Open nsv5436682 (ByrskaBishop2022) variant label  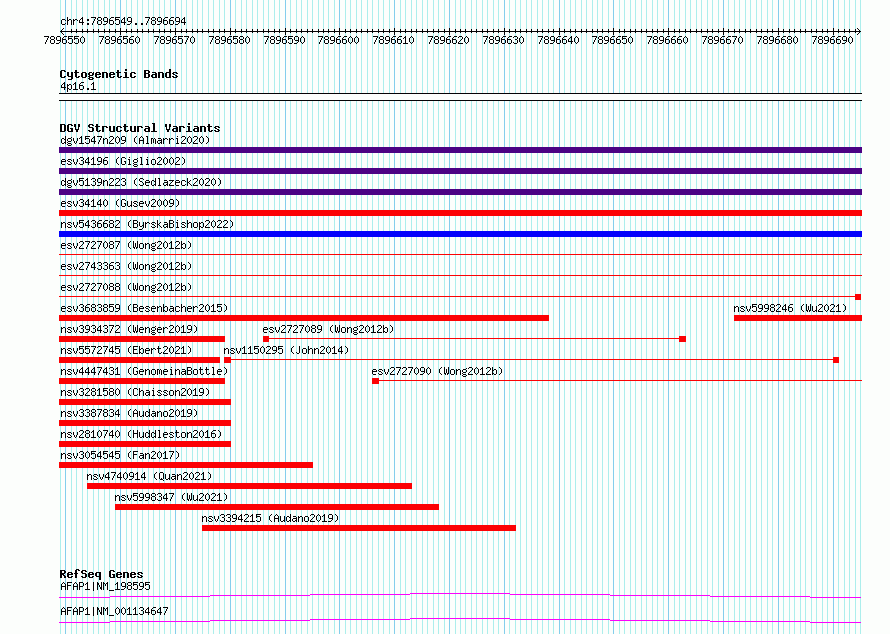pyautogui.click(x=147, y=224)
